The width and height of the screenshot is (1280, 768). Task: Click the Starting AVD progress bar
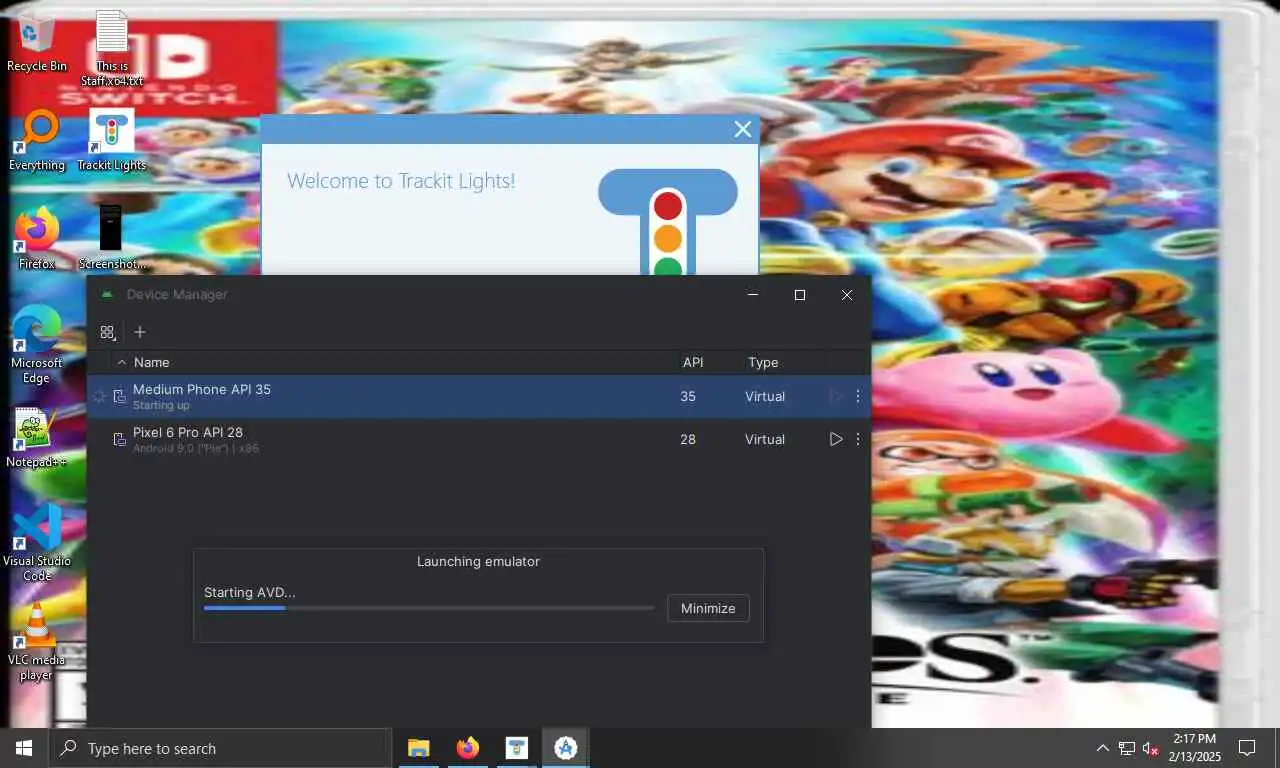click(429, 608)
